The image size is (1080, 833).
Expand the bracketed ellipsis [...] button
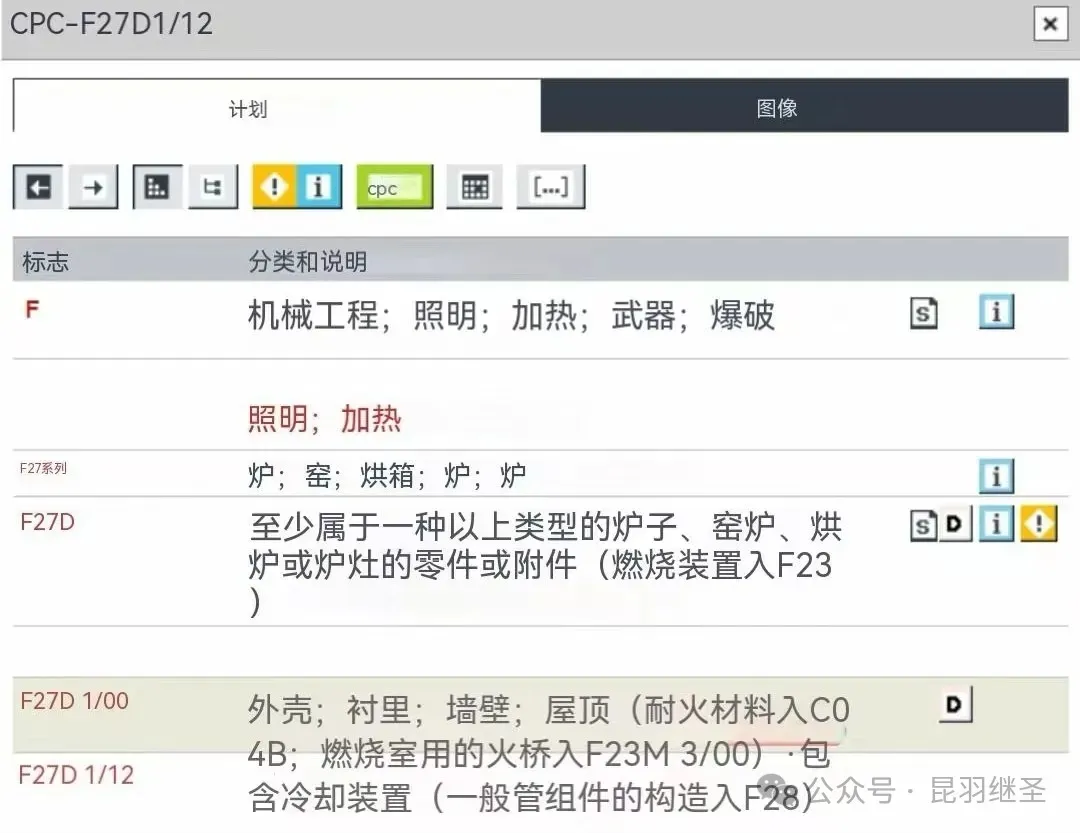click(550, 187)
